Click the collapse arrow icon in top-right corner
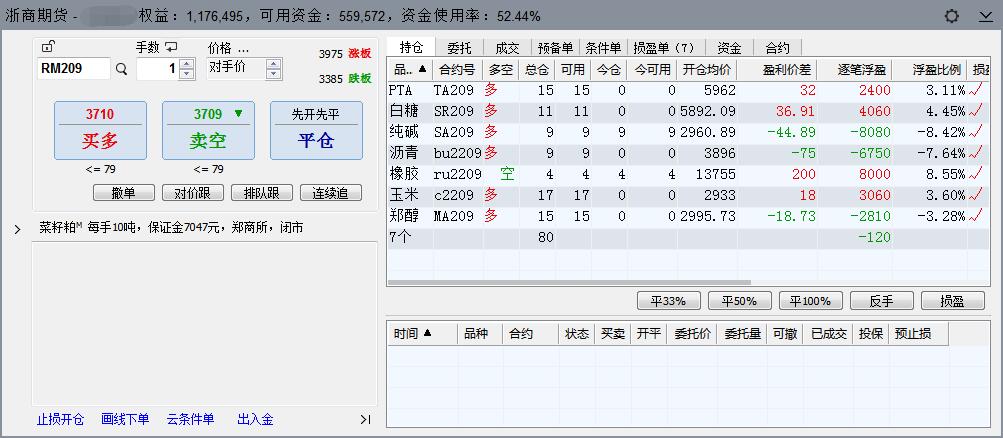The image size is (1003, 438). 984,16
